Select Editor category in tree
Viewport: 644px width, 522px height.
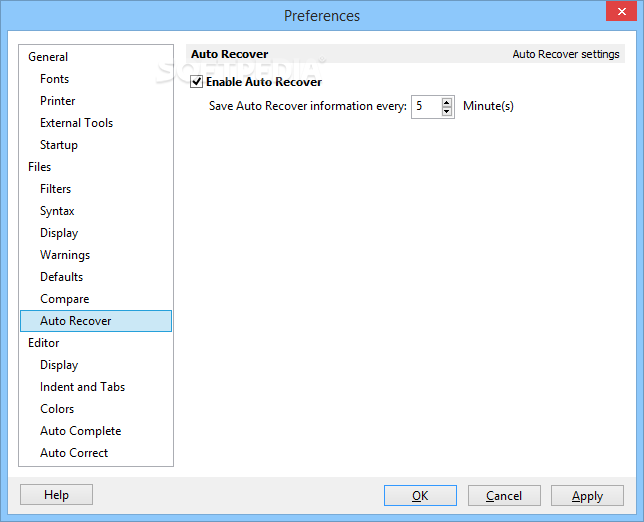pos(44,343)
